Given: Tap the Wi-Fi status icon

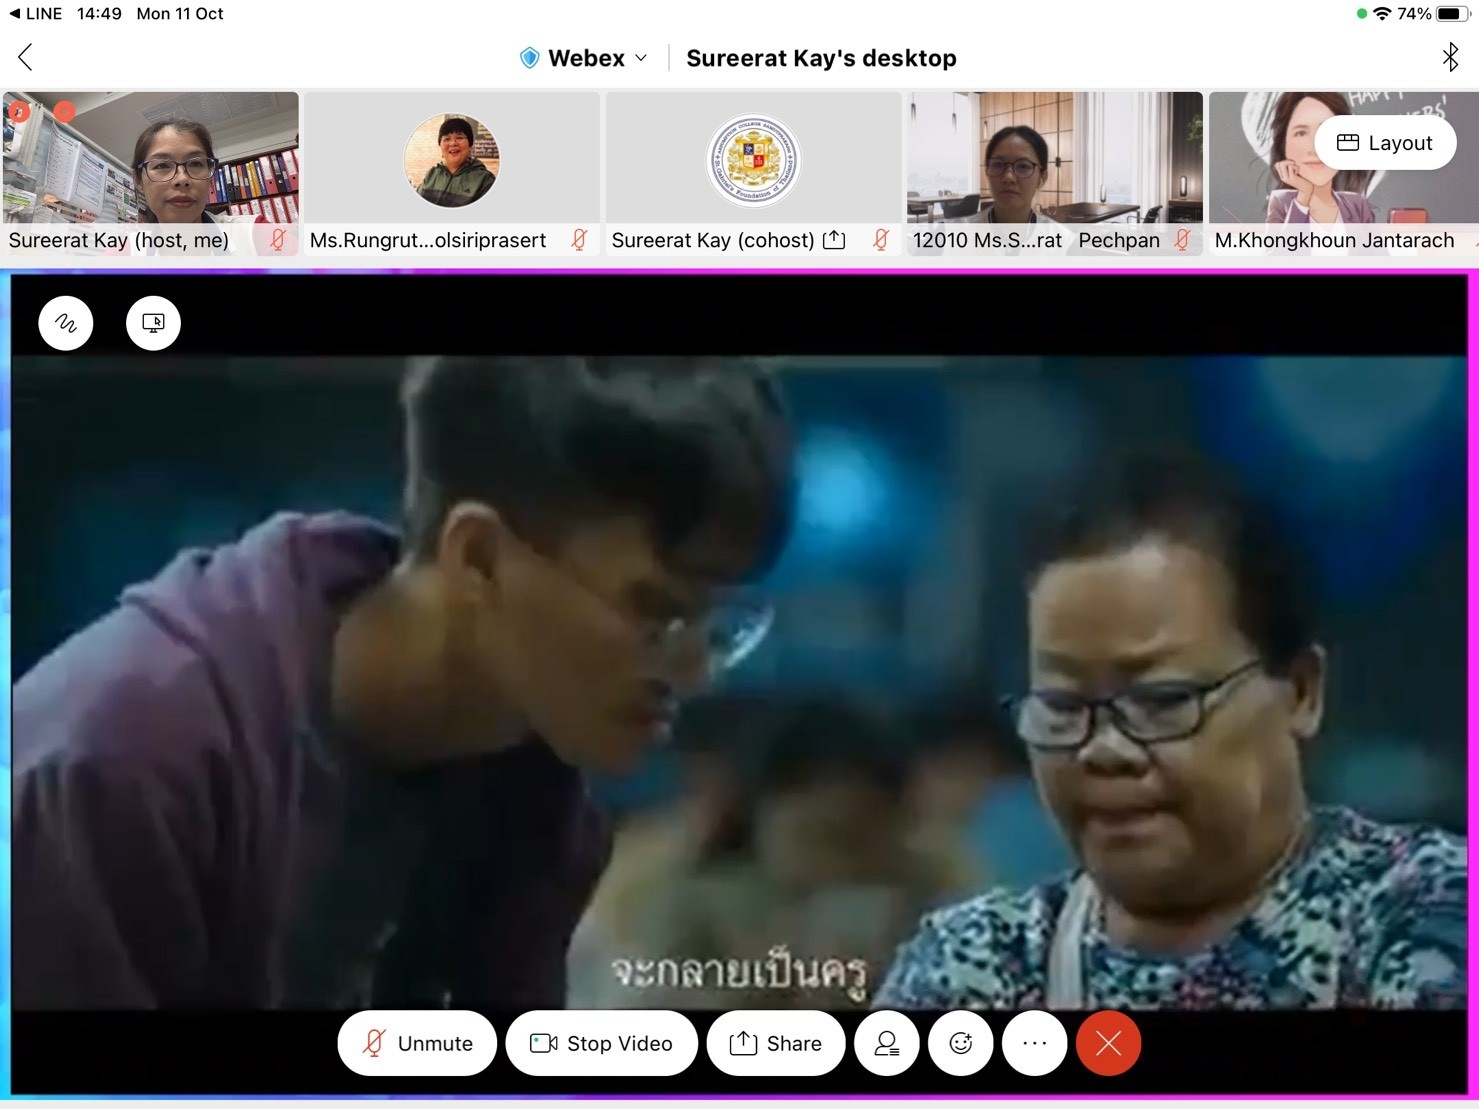Looking at the screenshot, I should click(1382, 14).
